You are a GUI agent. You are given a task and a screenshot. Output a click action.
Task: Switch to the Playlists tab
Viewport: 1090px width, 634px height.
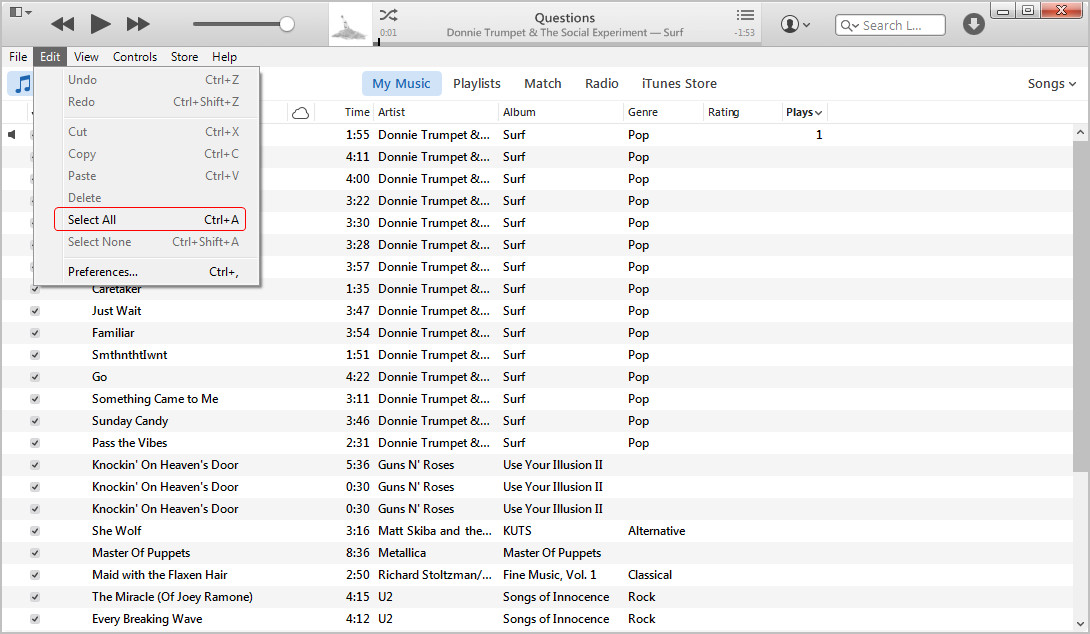tap(477, 83)
